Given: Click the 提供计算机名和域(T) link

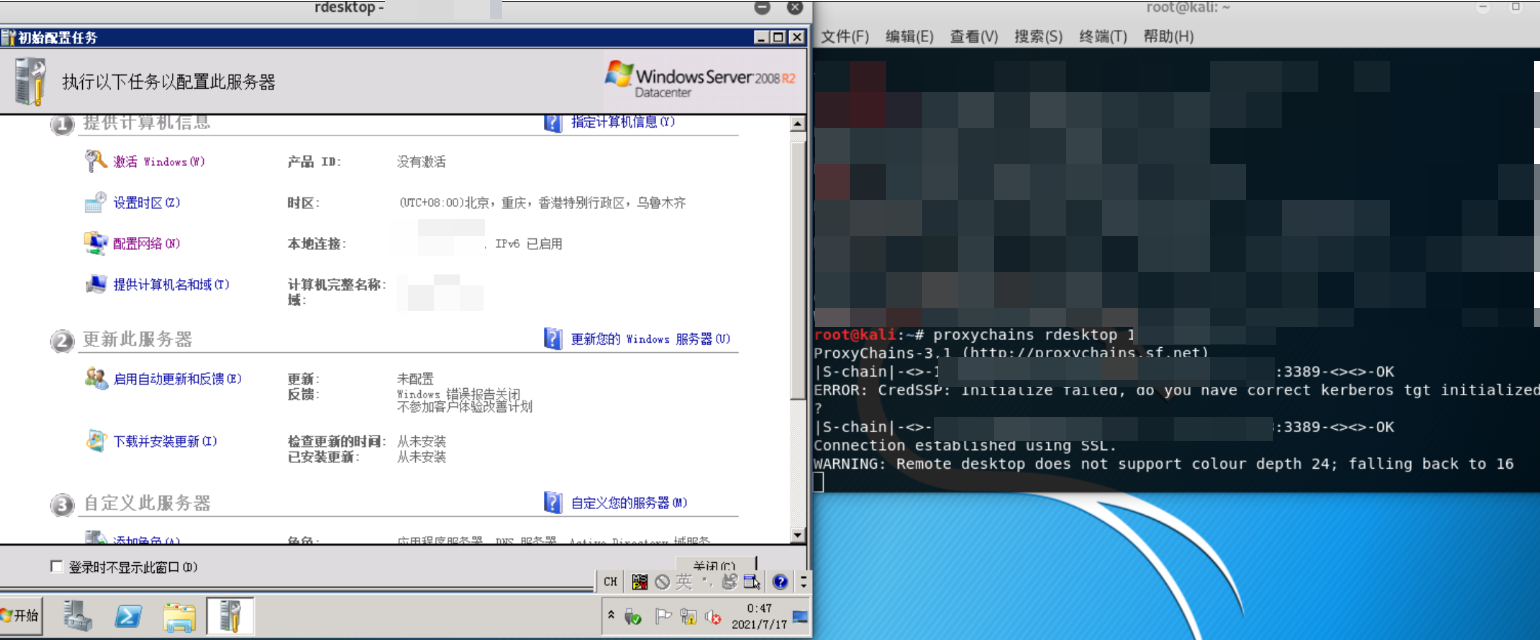Looking at the screenshot, I should [171, 284].
